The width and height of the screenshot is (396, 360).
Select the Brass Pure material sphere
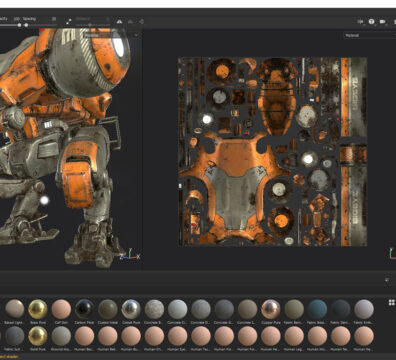pos(38,309)
